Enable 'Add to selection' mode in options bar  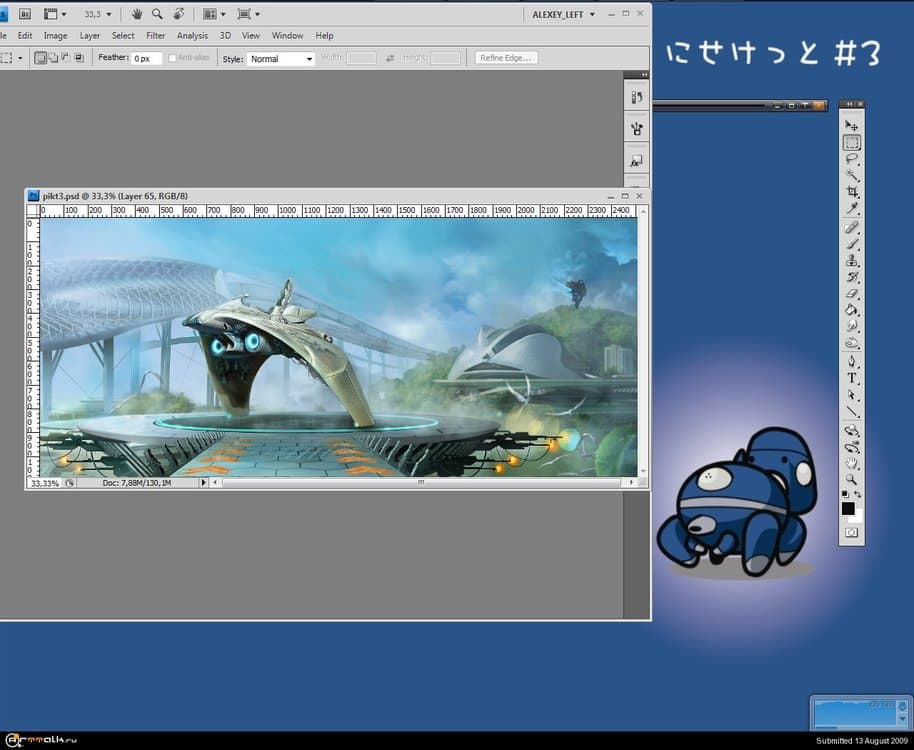click(53, 58)
